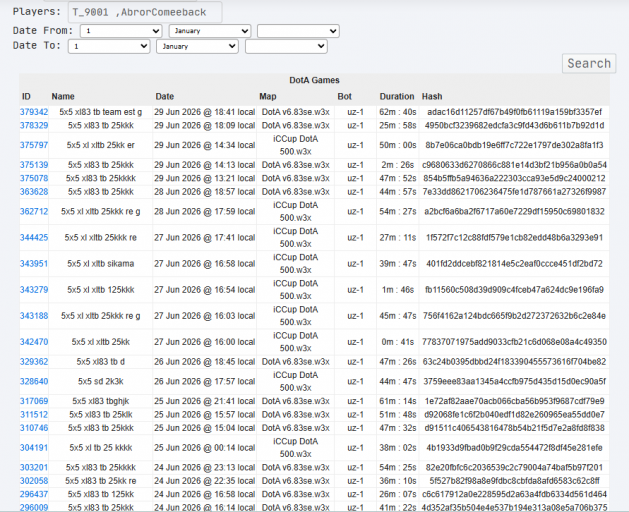This screenshot has height=512, width=629.
Task: Open the Date To month dropdown
Action: click(x=197, y=46)
